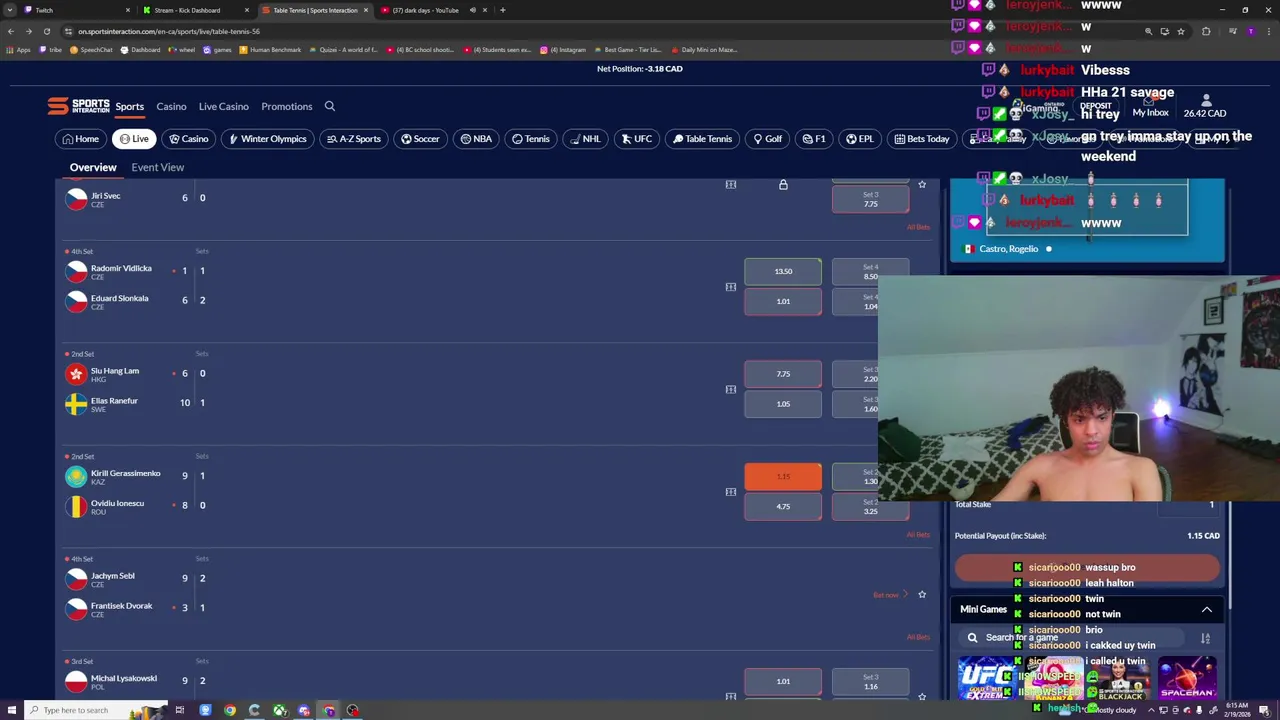This screenshot has height=720, width=1280.
Task: Deselect highlighted 1.15 odds for Gerassimenko
Action: (783, 477)
